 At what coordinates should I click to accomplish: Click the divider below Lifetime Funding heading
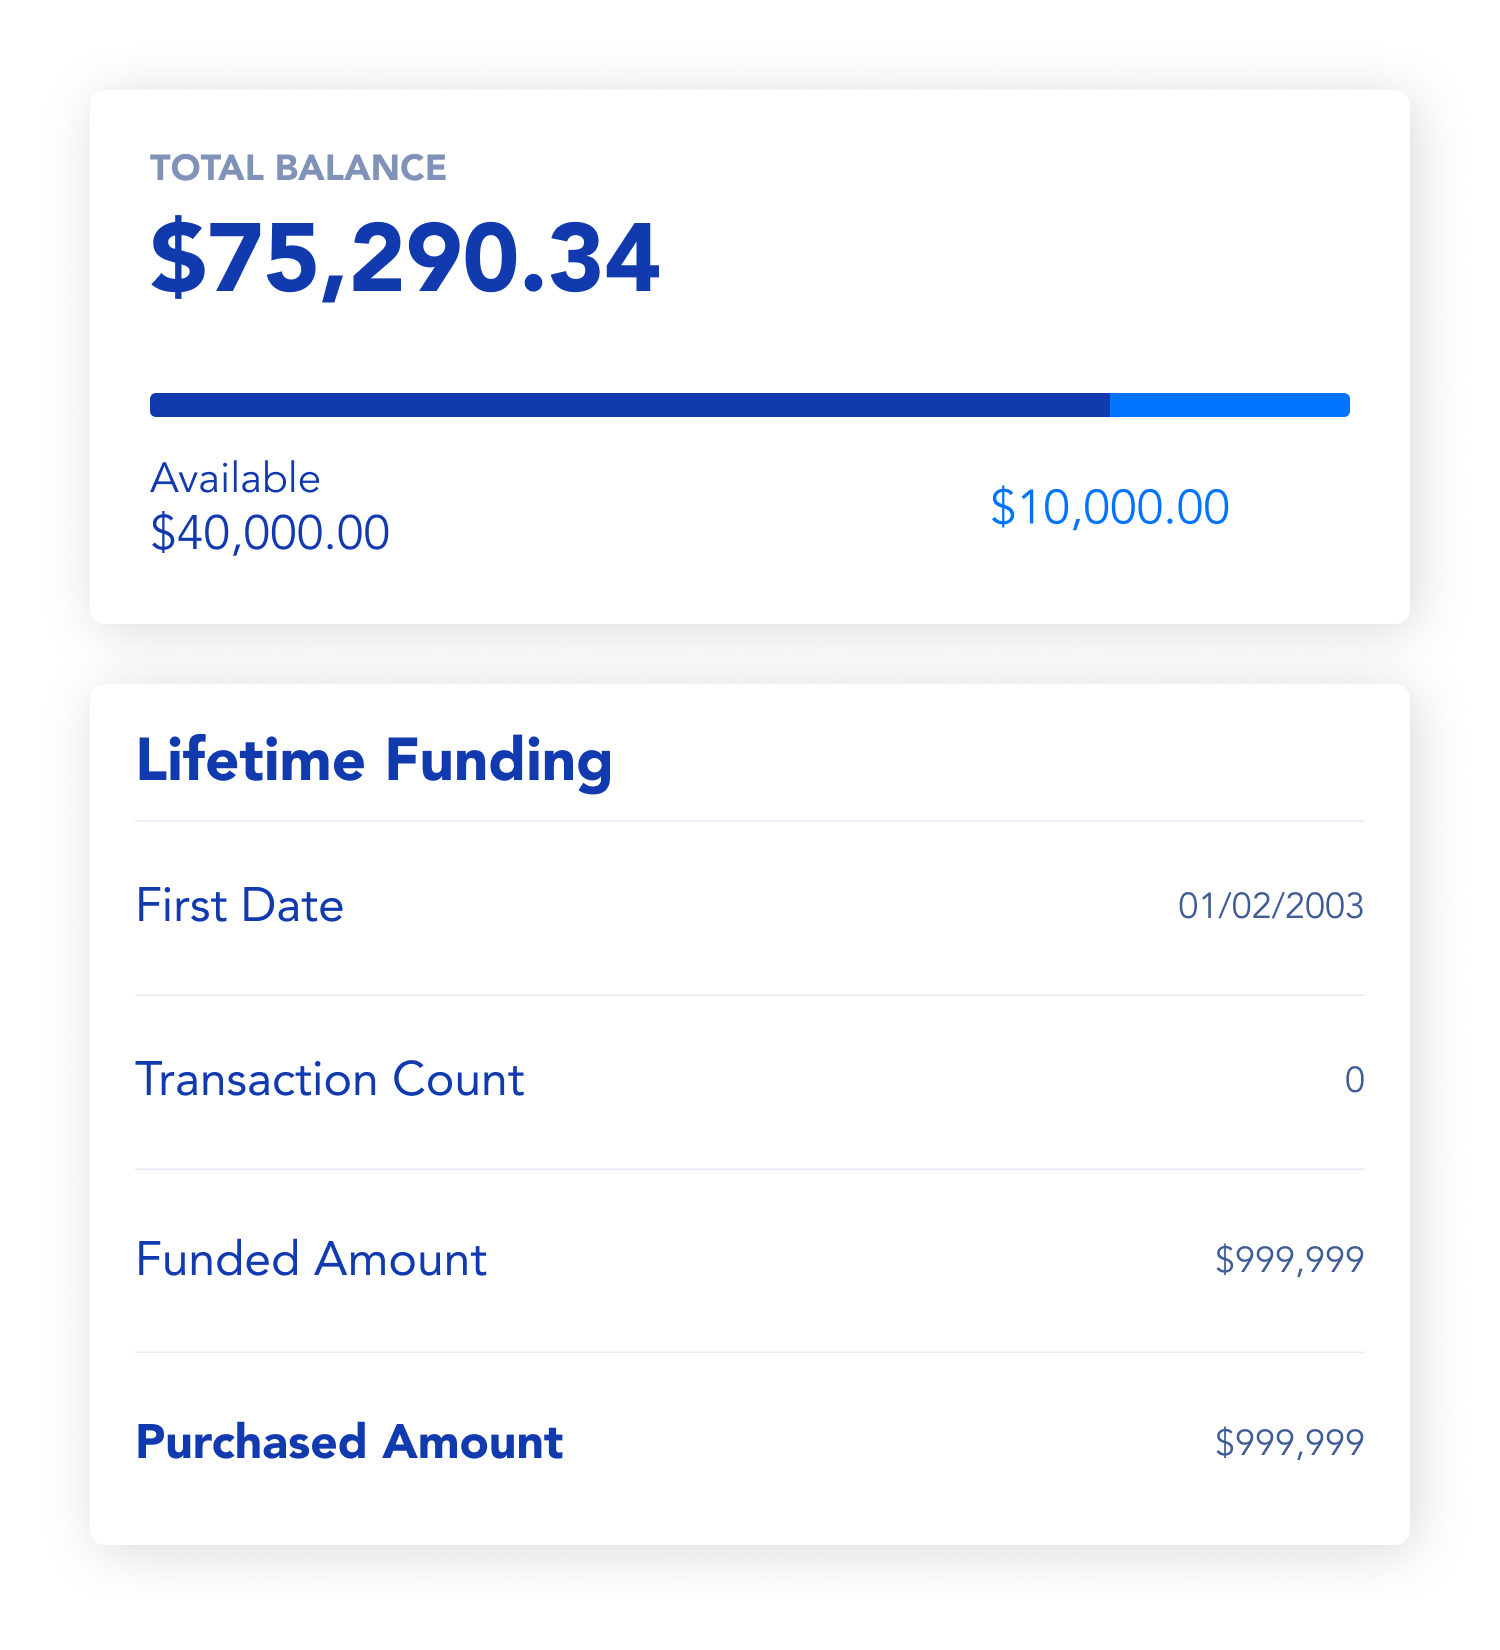pos(750,821)
